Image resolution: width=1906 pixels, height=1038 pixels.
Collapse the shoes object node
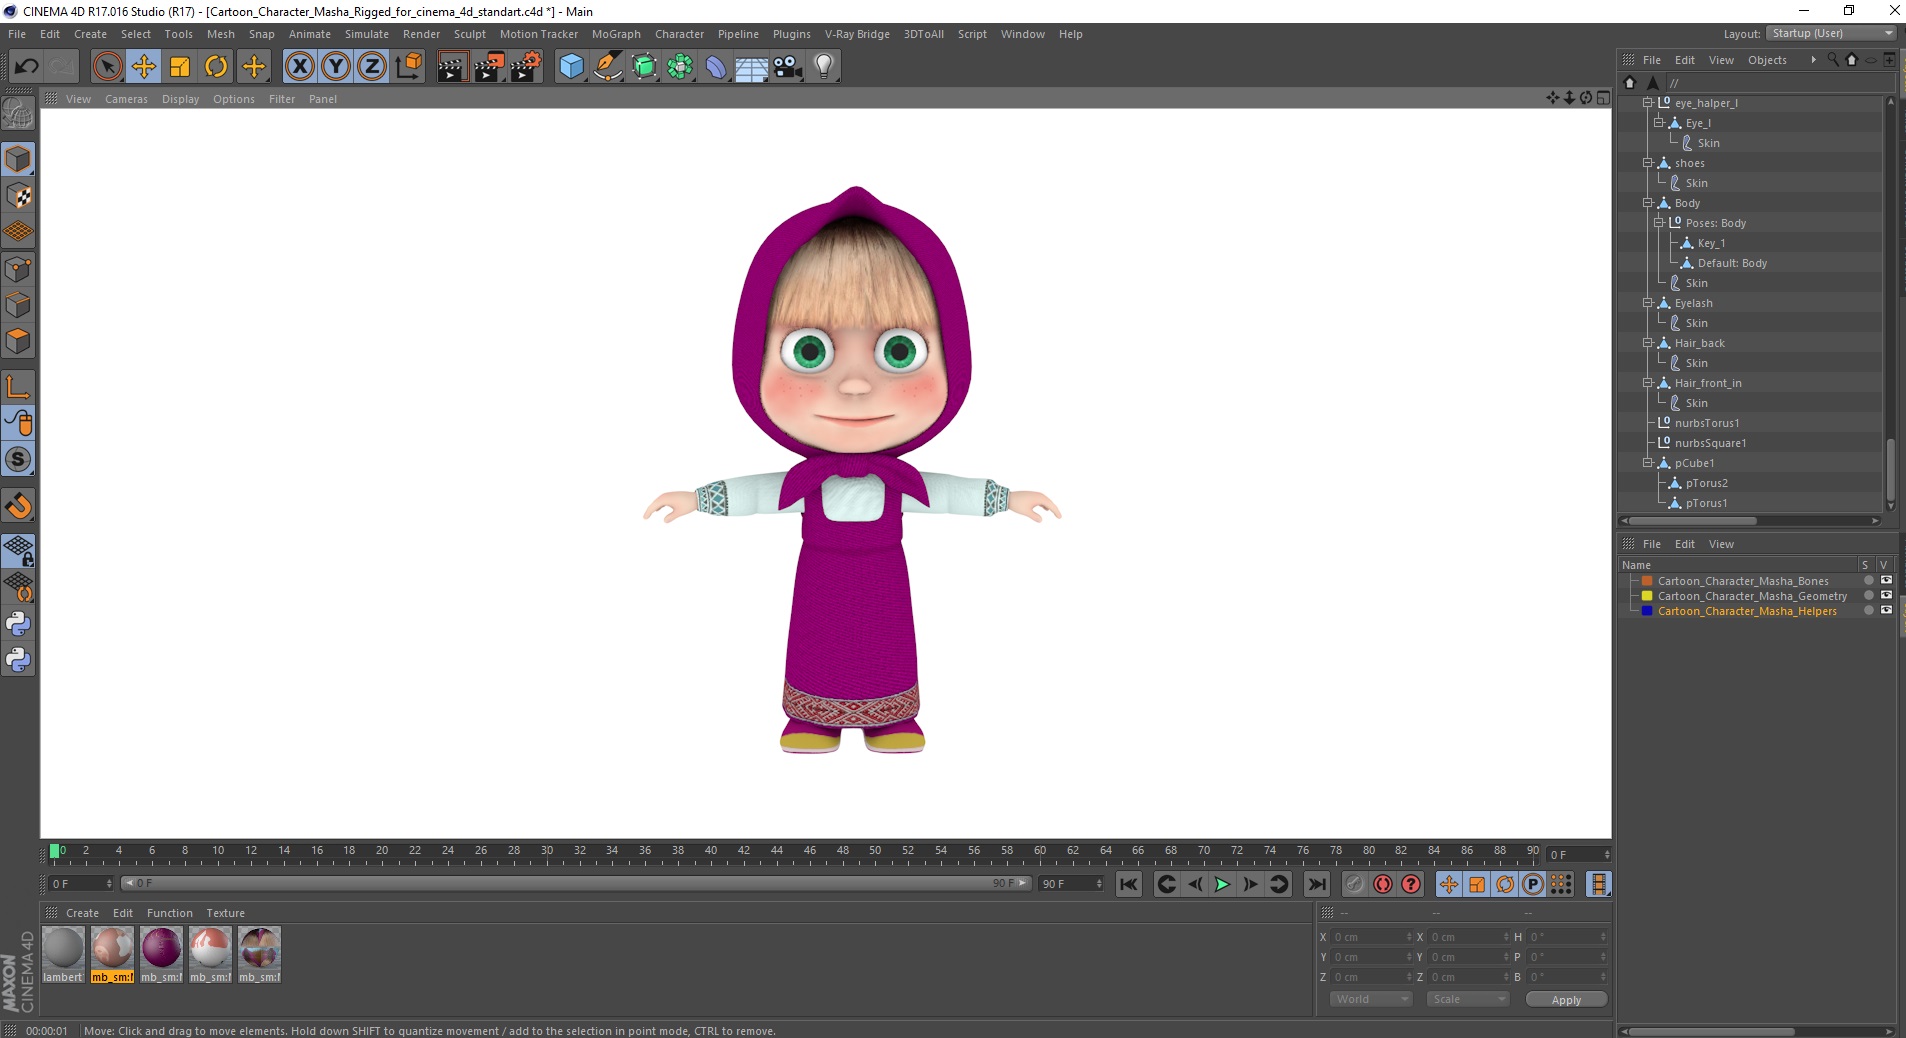coord(1647,163)
